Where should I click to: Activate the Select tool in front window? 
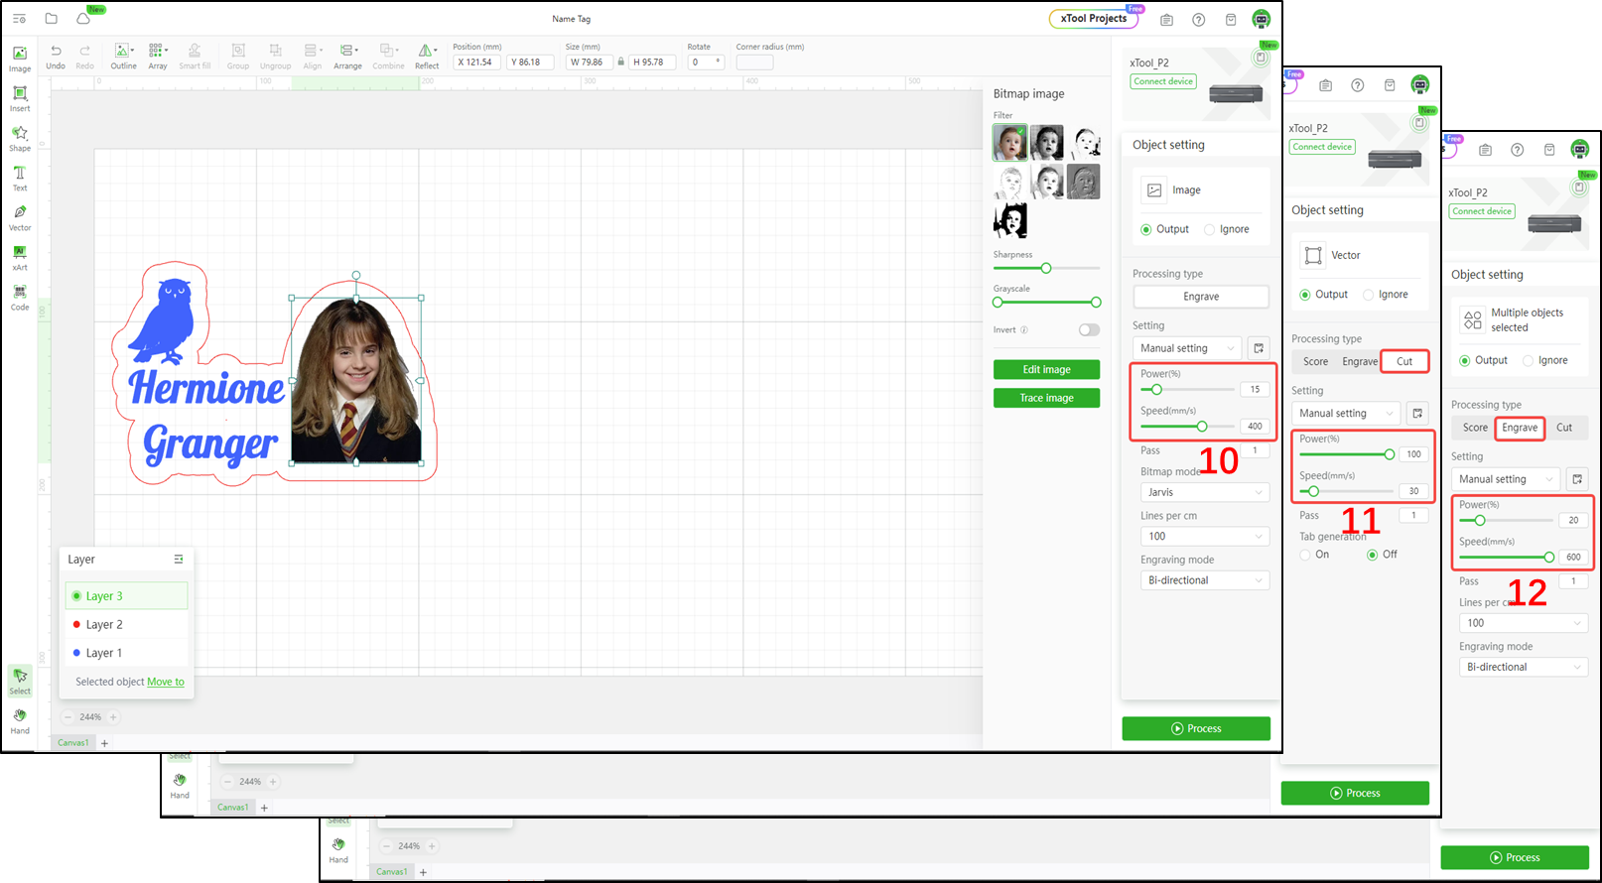(20, 681)
